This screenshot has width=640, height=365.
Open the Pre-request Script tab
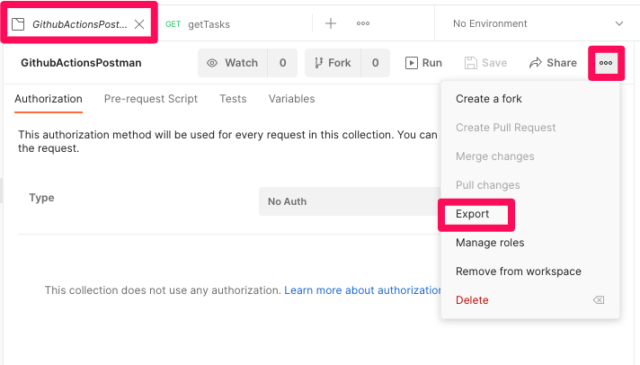(151, 99)
